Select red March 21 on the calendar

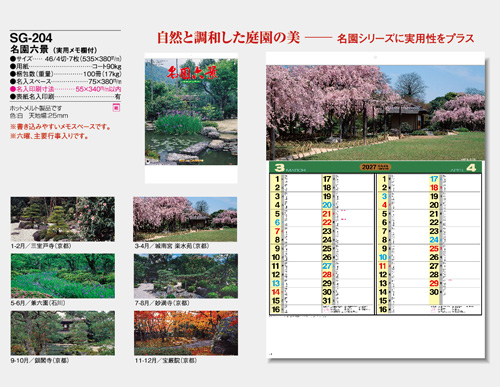327,214
